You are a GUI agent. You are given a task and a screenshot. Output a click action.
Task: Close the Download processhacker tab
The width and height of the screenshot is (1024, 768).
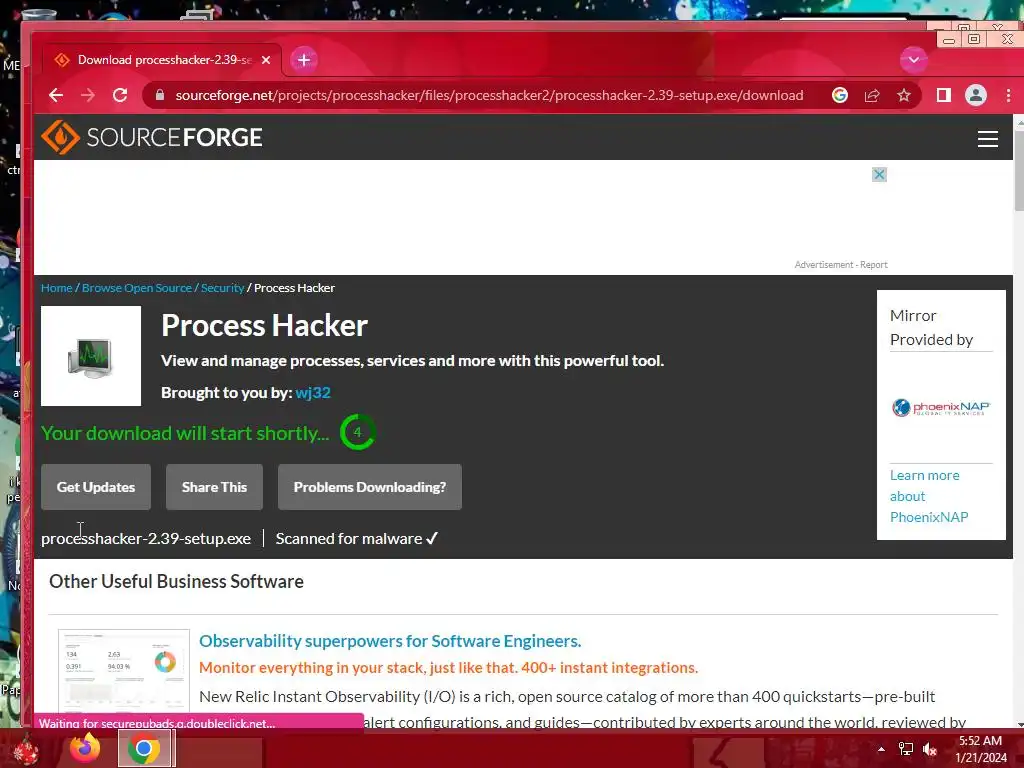[x=266, y=60]
